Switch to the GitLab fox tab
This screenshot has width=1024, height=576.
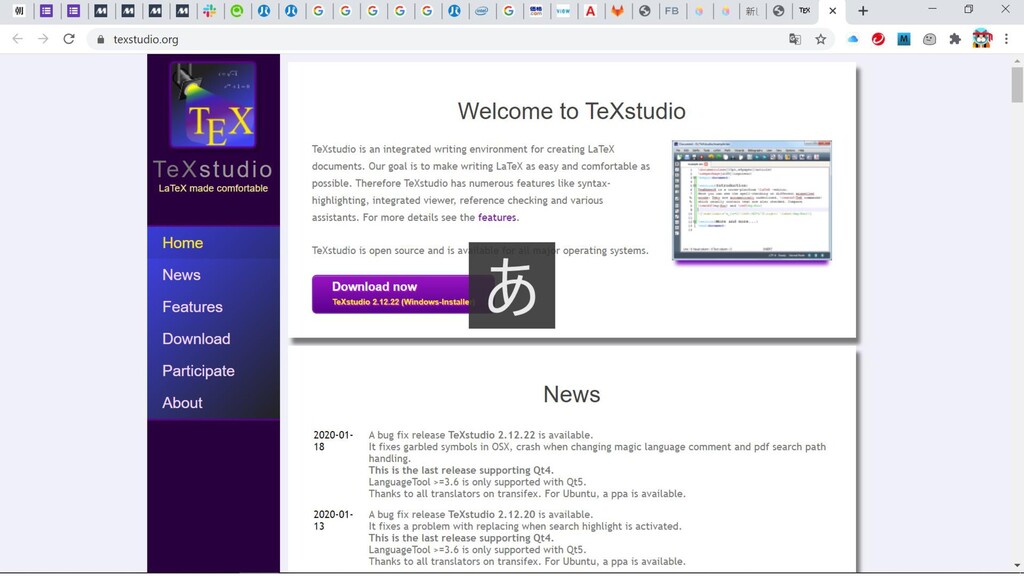[617, 11]
